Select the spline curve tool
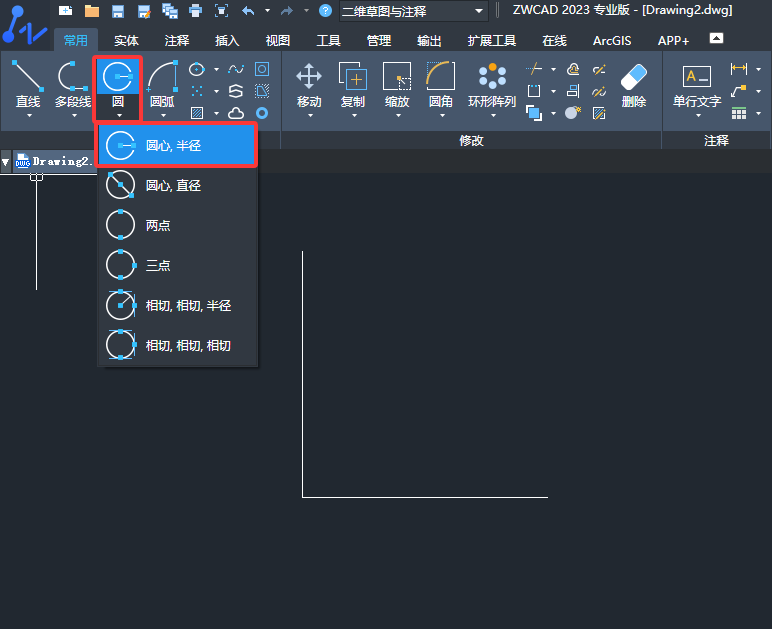This screenshot has width=772, height=629. 236,69
